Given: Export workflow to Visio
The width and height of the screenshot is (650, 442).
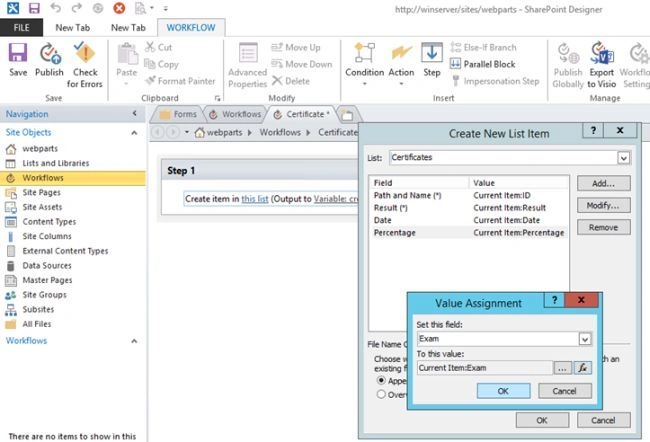Looking at the screenshot, I should (x=601, y=65).
